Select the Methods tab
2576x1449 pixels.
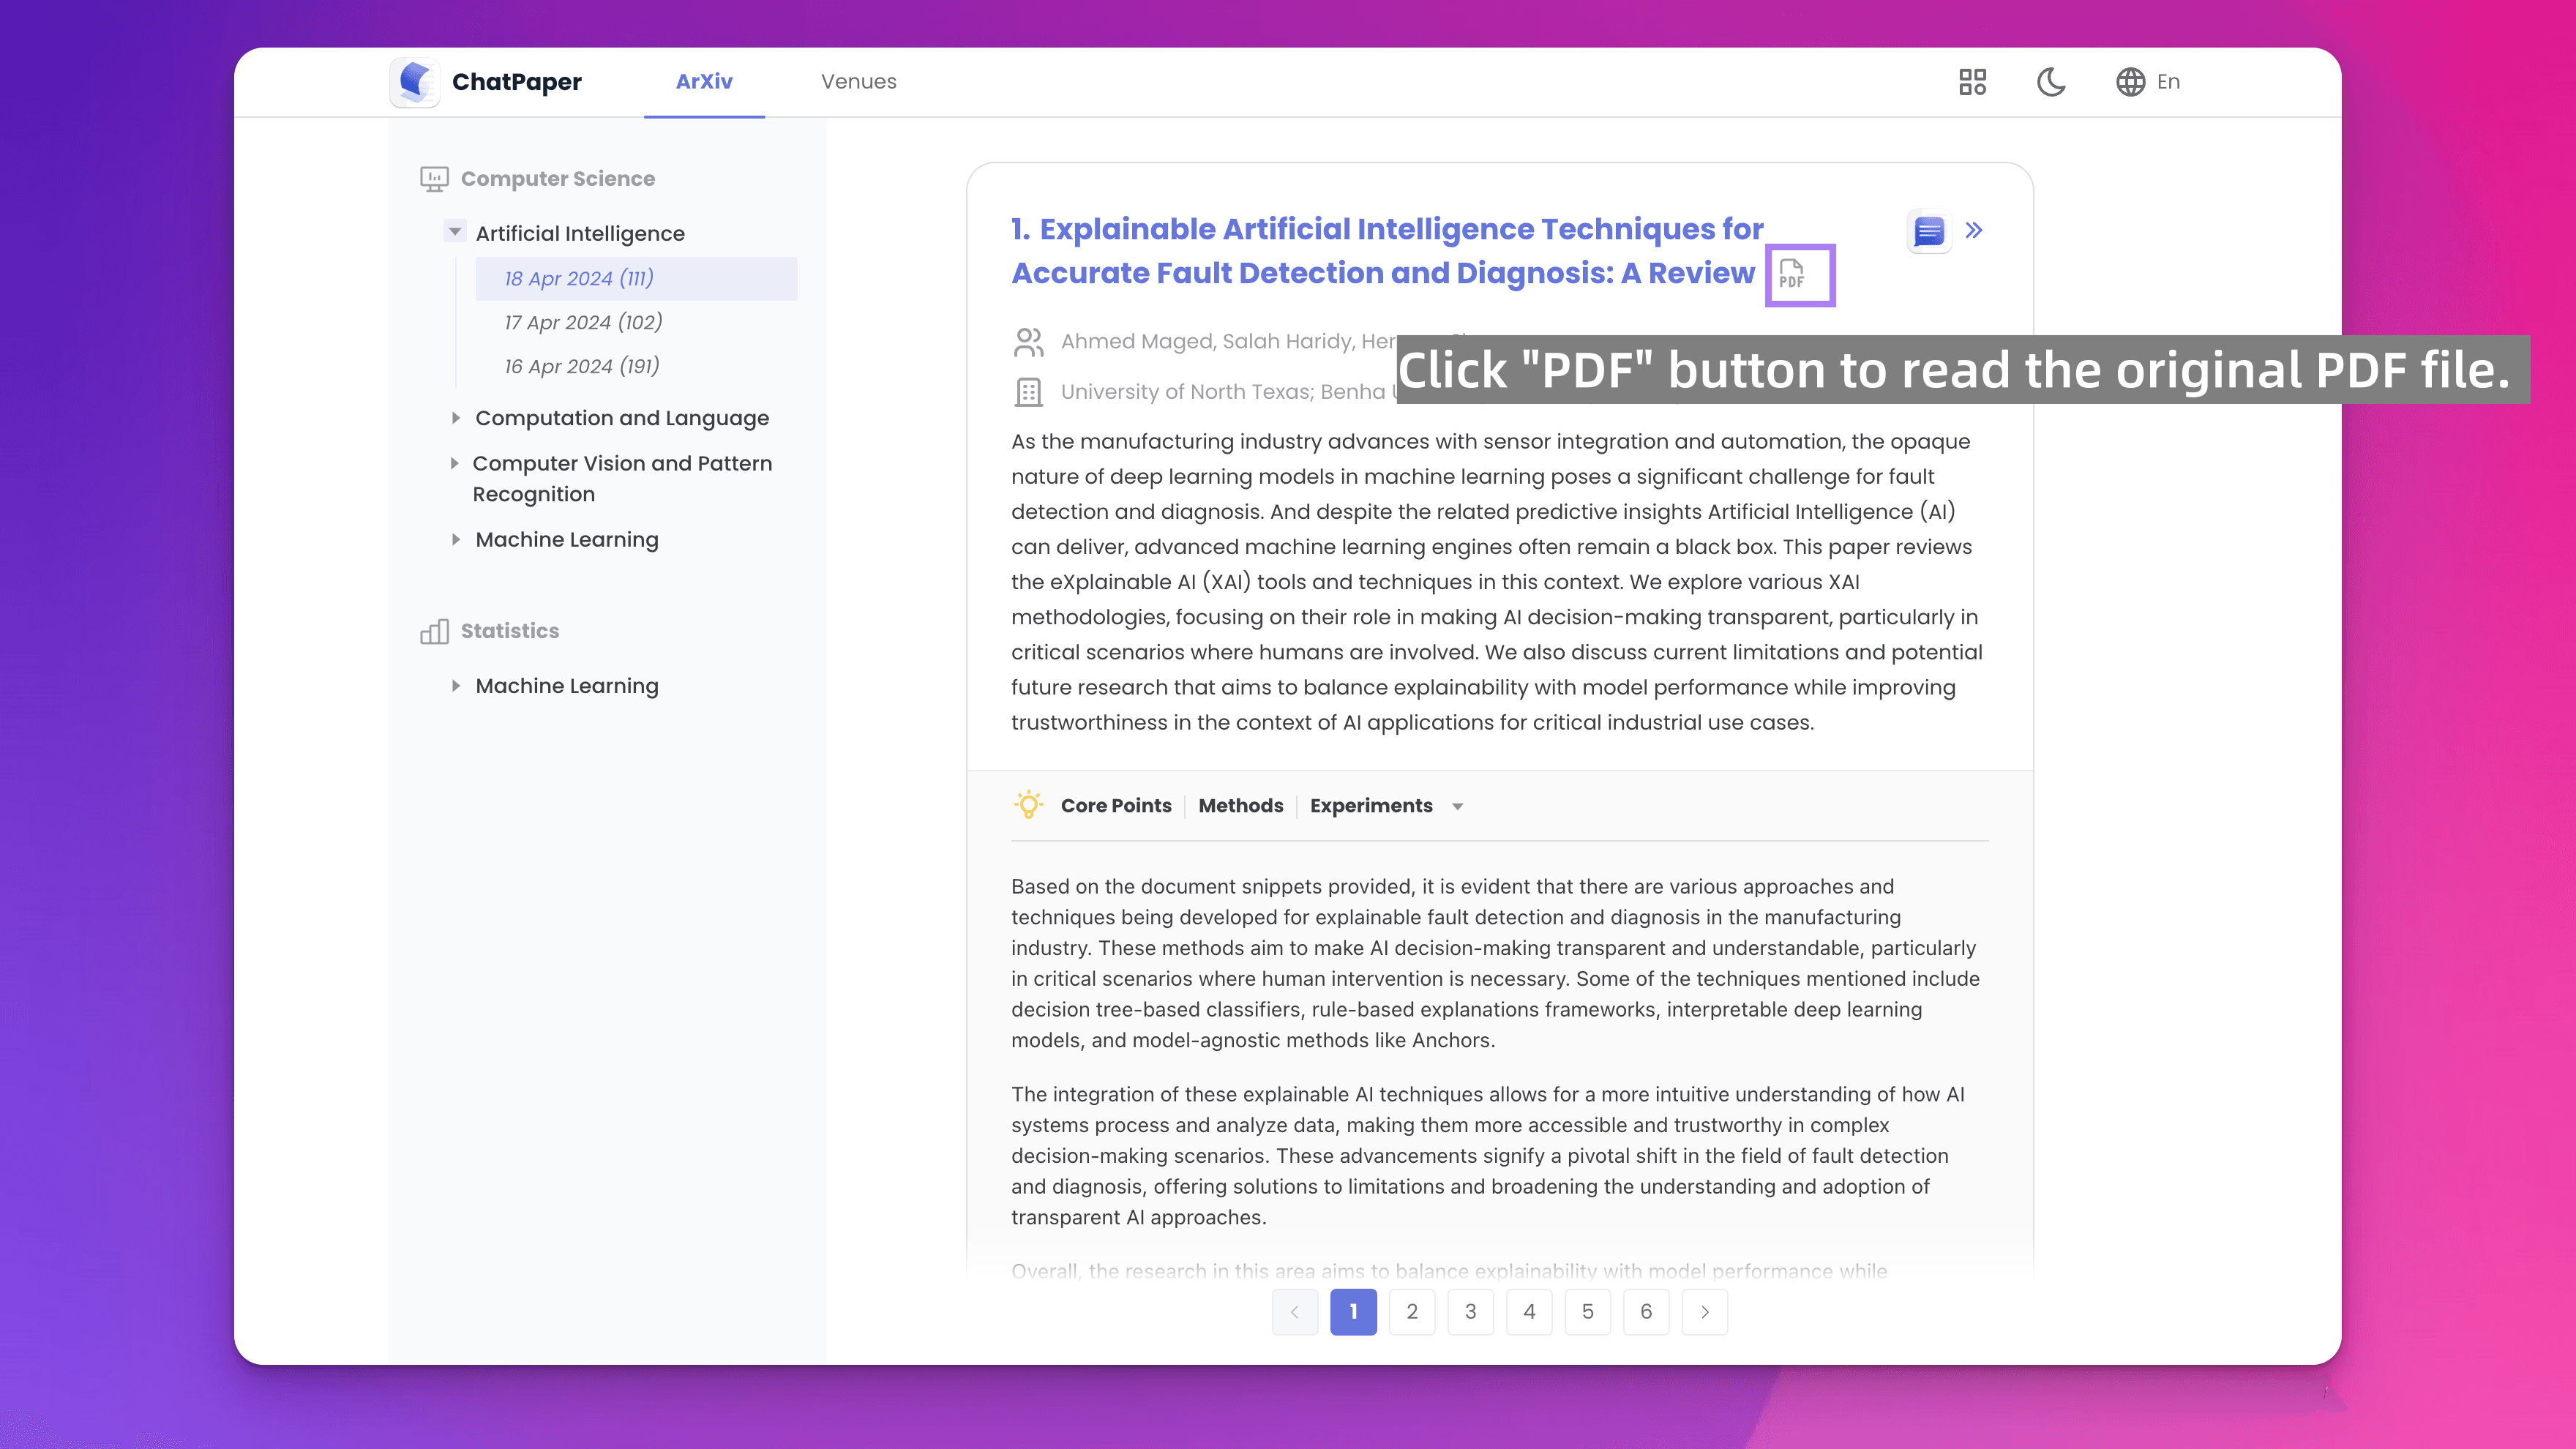(1240, 805)
